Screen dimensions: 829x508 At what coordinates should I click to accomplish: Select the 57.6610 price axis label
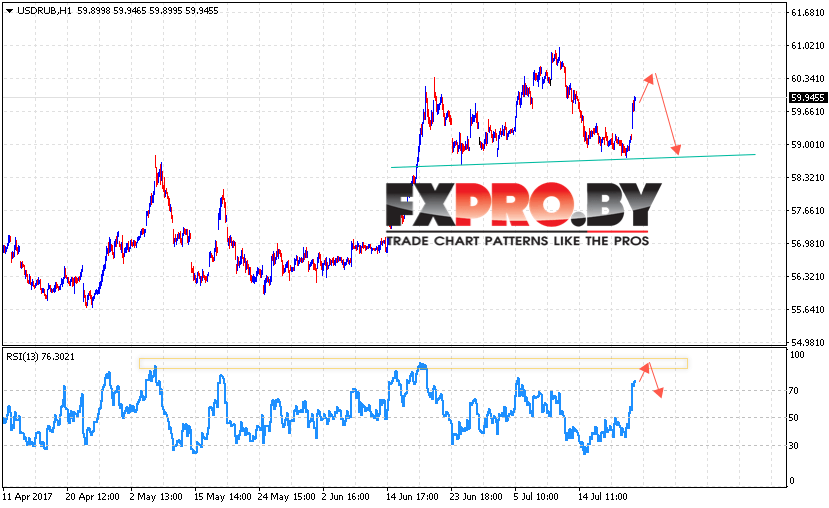click(808, 210)
